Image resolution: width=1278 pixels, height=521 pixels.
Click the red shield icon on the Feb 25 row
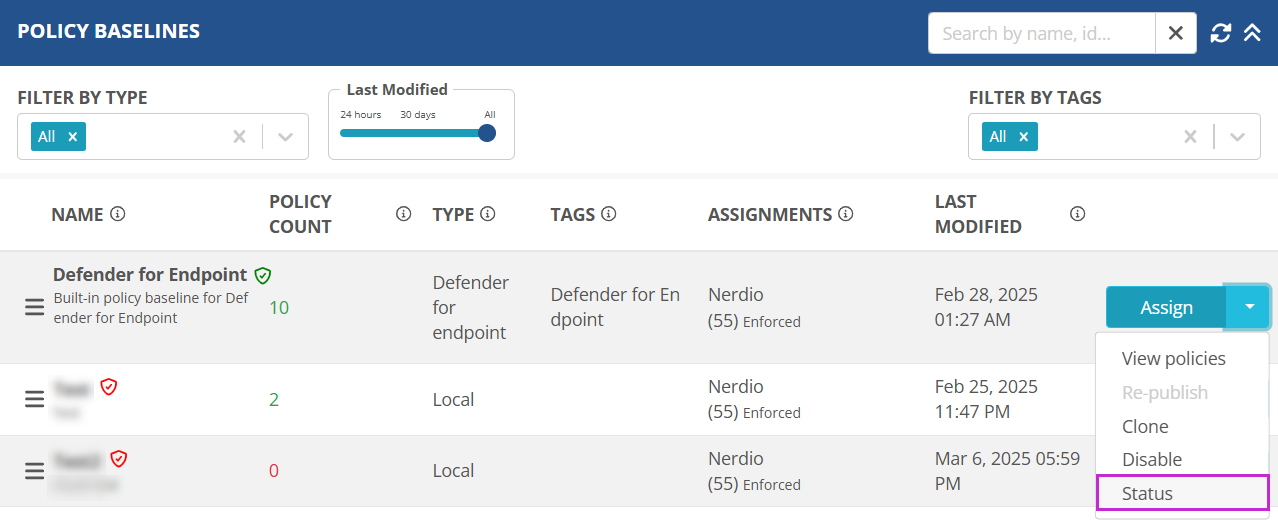109,387
